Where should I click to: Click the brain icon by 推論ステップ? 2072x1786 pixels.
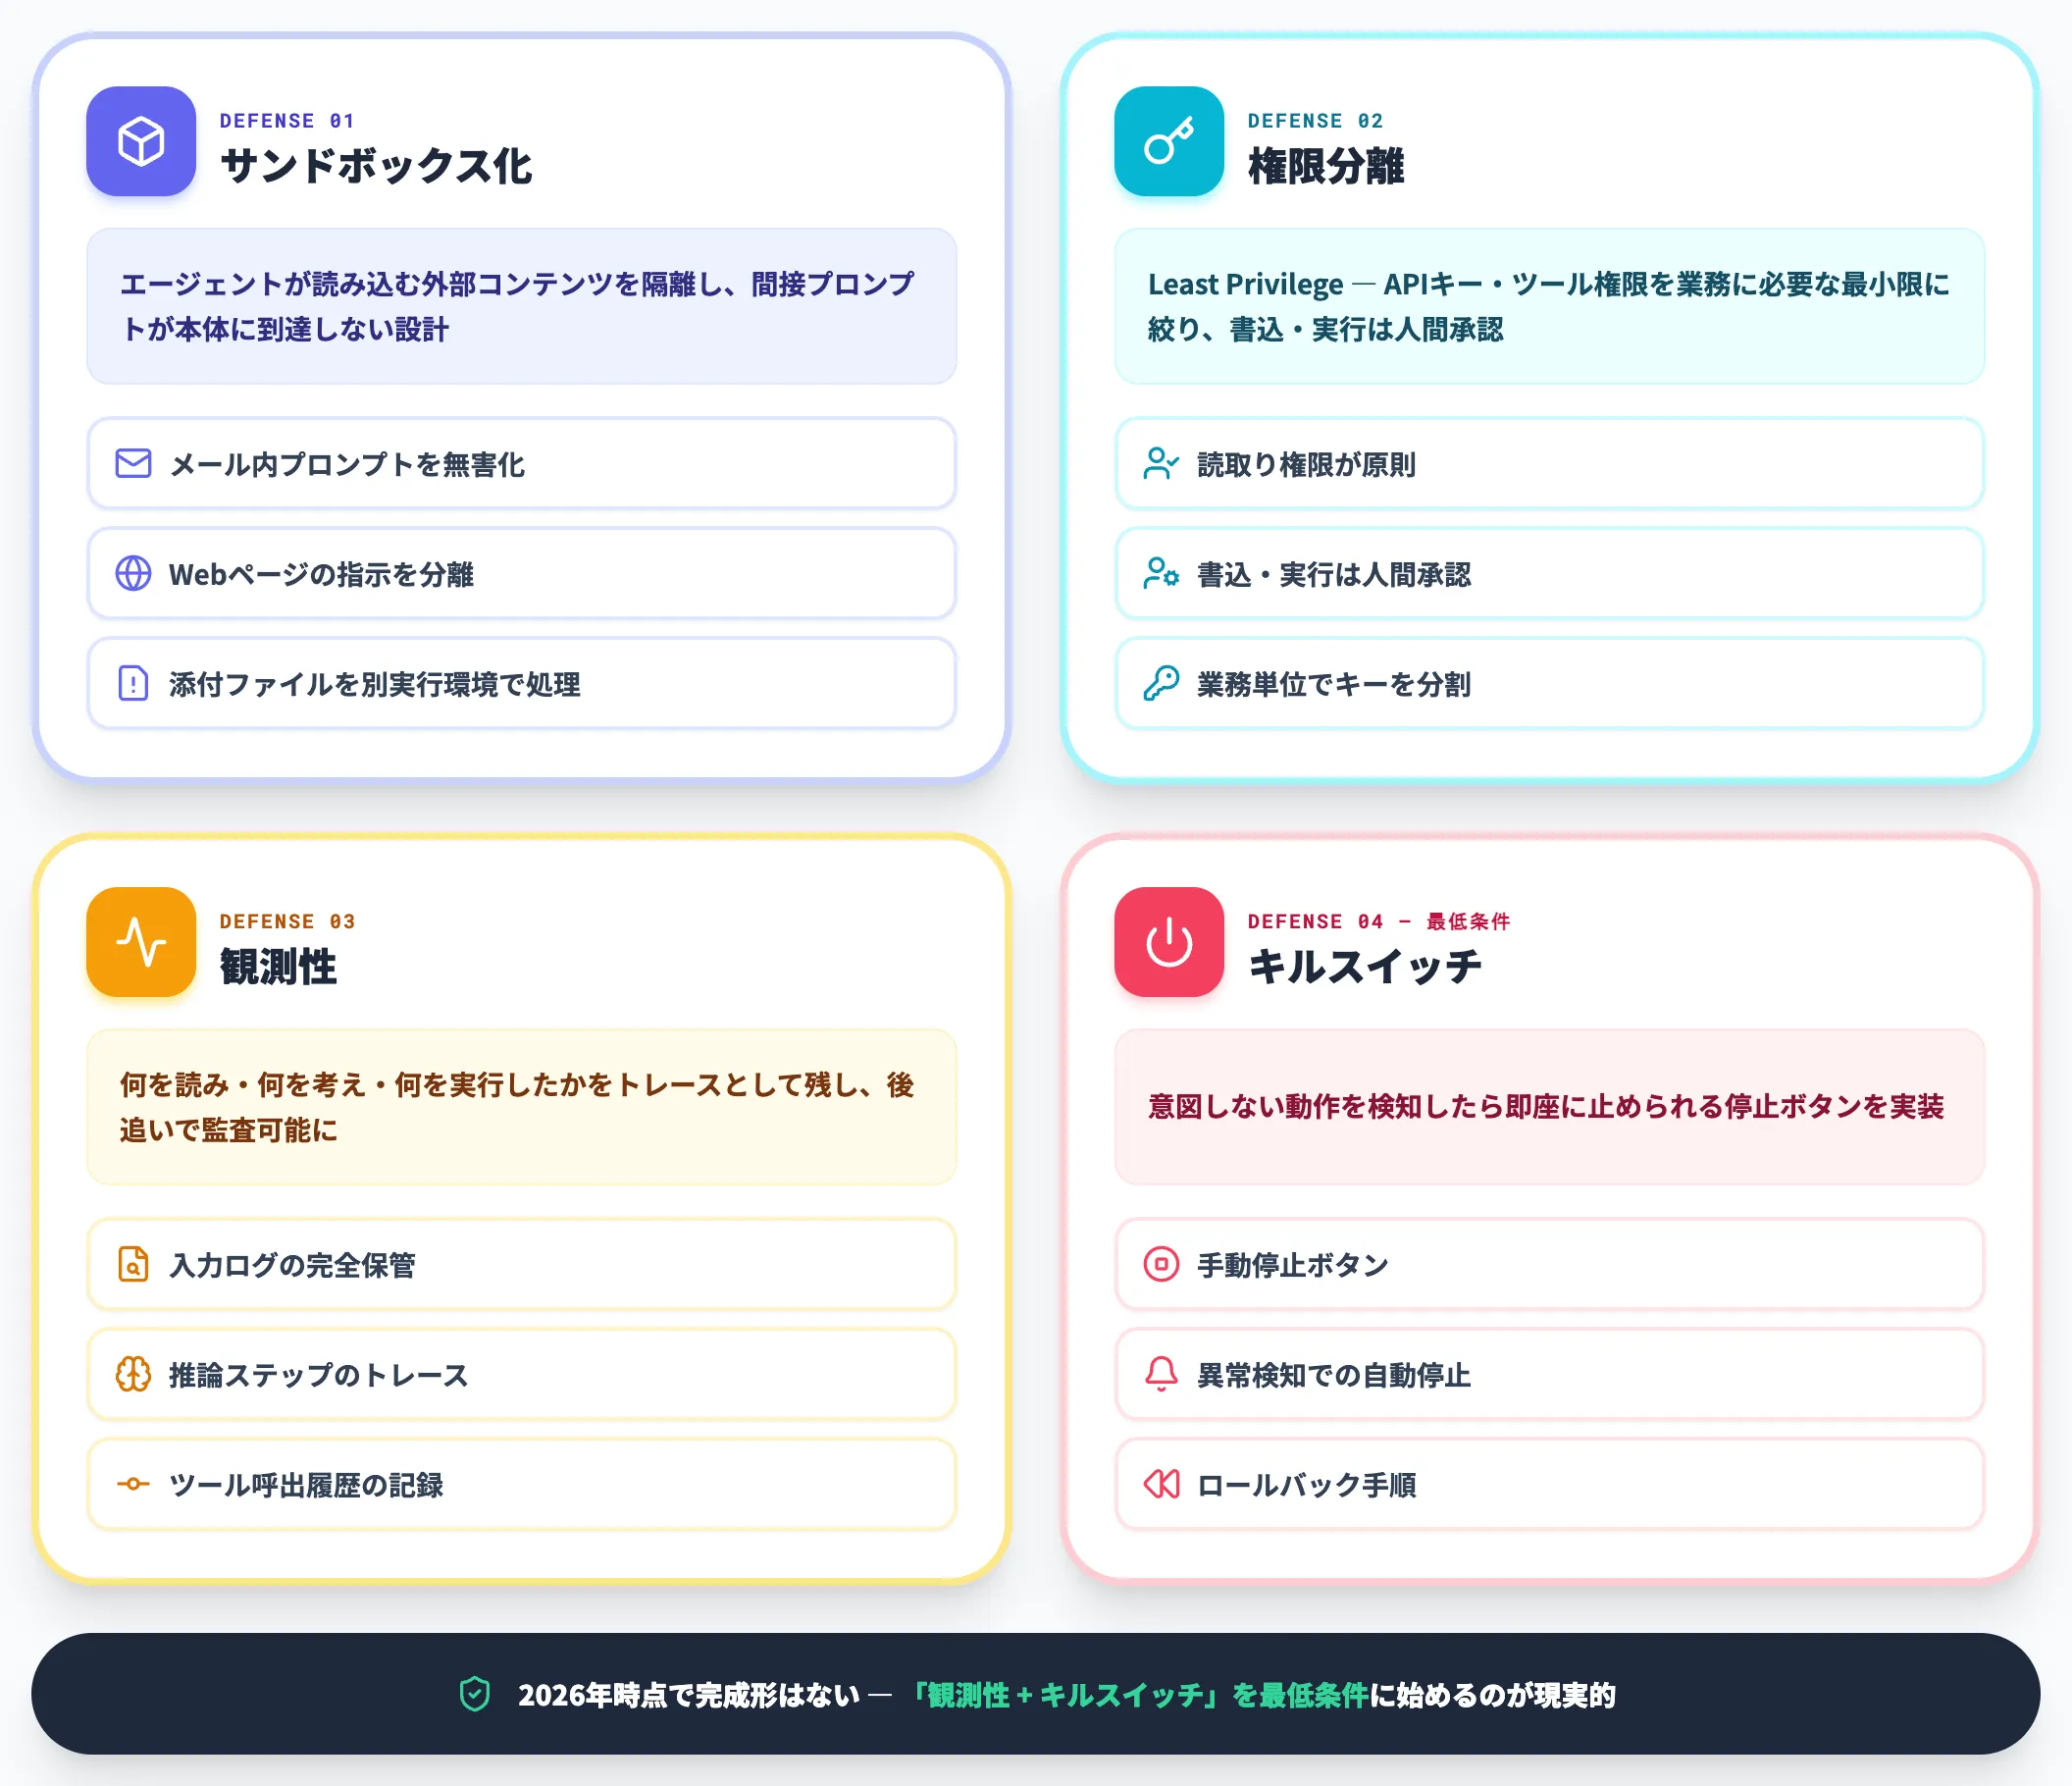(x=133, y=1375)
